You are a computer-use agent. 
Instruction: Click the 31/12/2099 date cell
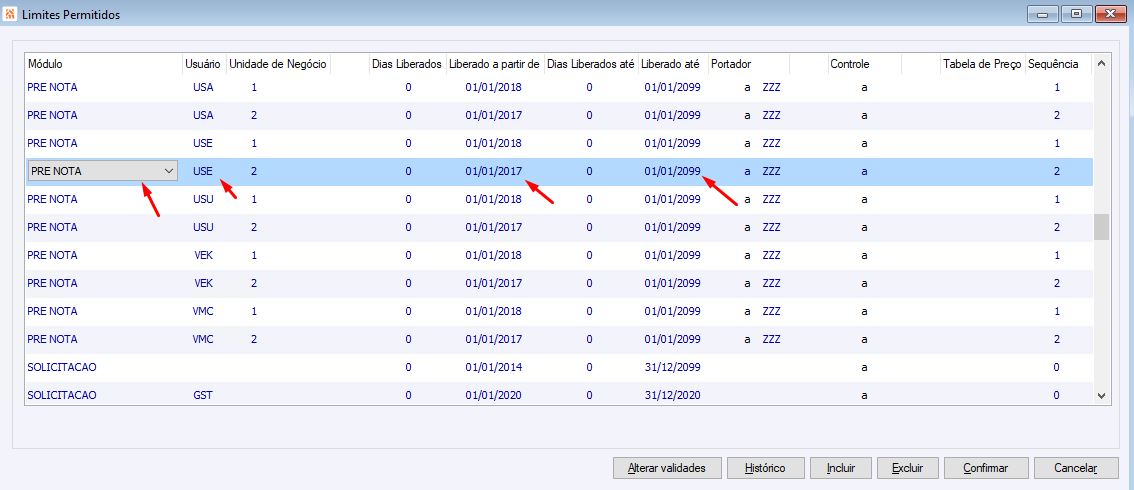click(673, 367)
